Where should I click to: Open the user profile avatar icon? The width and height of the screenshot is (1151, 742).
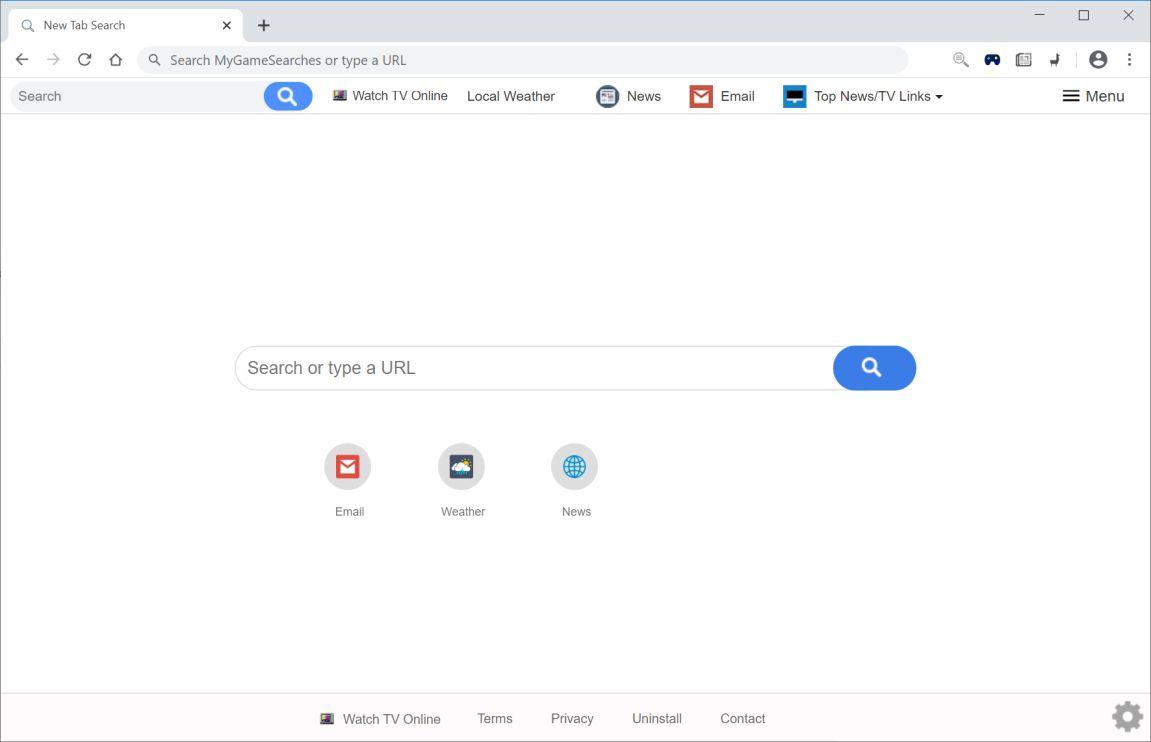[x=1097, y=59]
